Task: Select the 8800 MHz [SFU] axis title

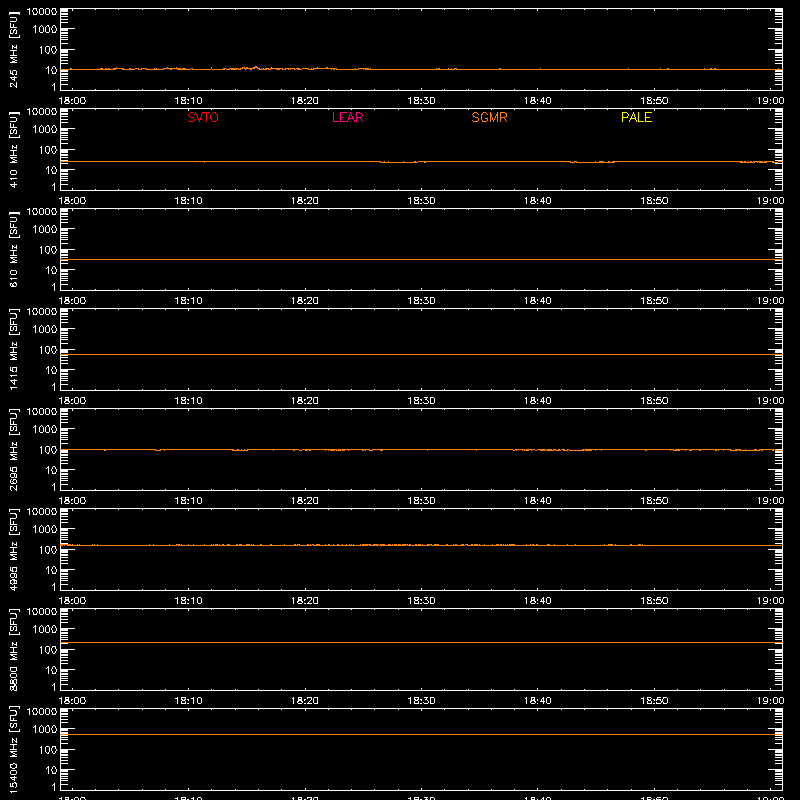Action: click(13, 649)
